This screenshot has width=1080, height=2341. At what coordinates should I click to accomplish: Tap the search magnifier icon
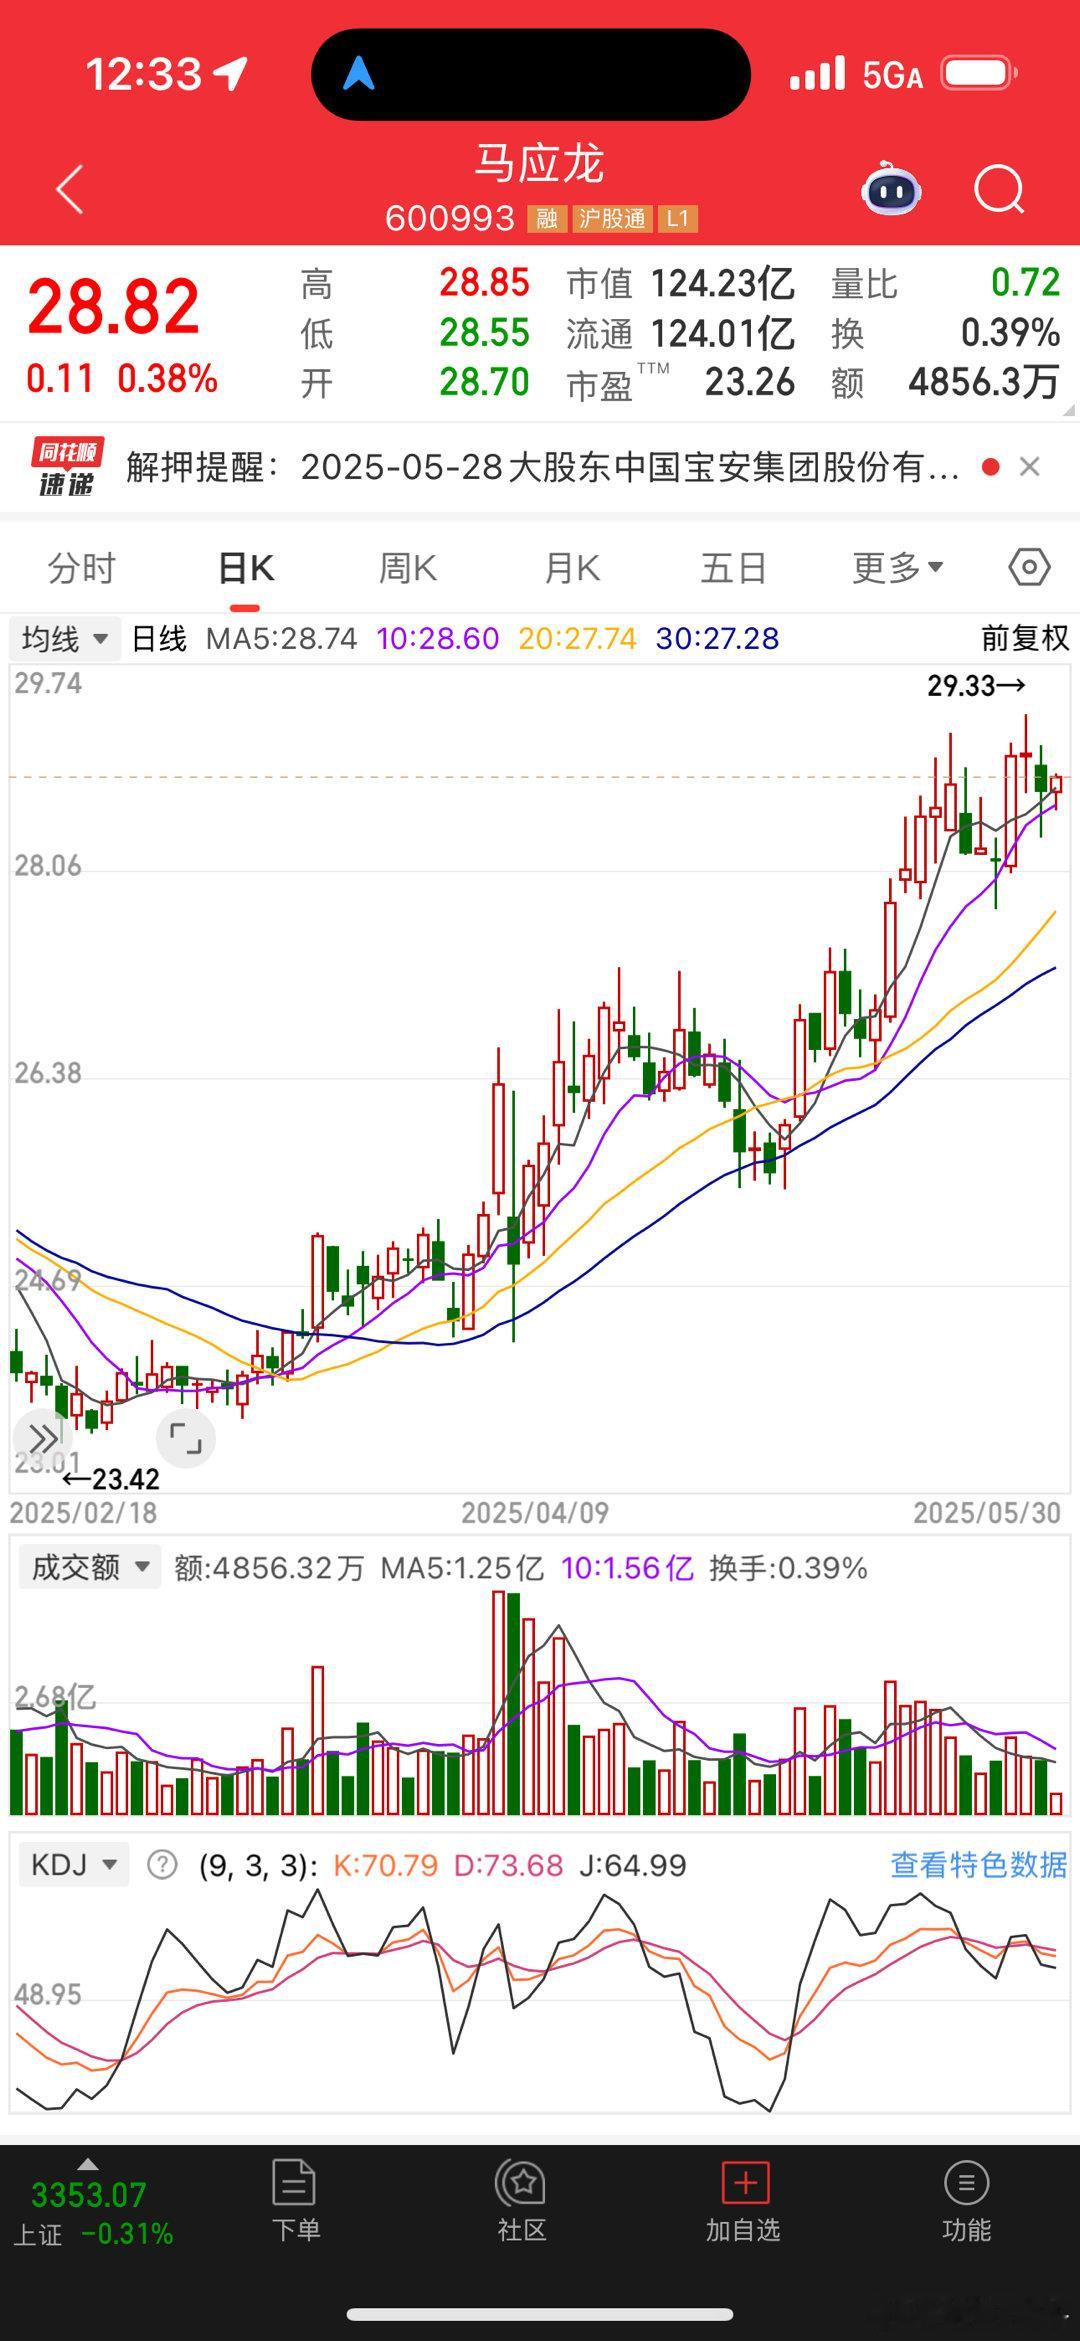click(999, 188)
